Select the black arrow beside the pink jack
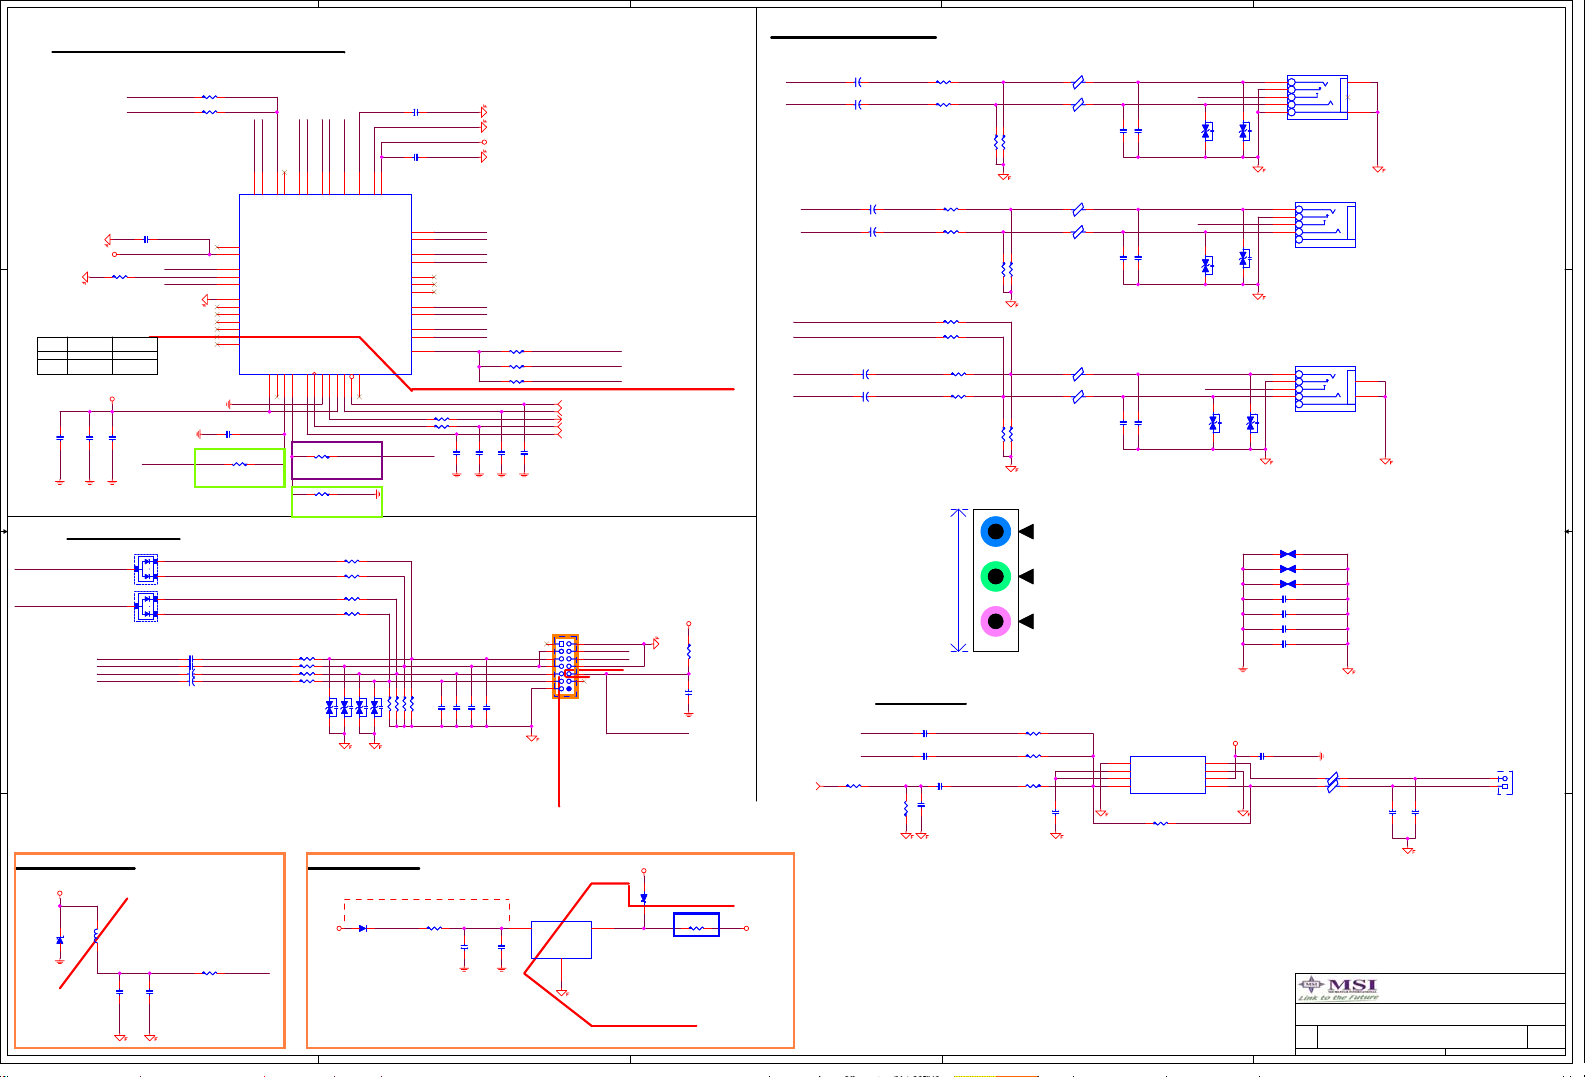Image resolution: width=1585 pixels, height=1077 pixels. [x=1026, y=621]
